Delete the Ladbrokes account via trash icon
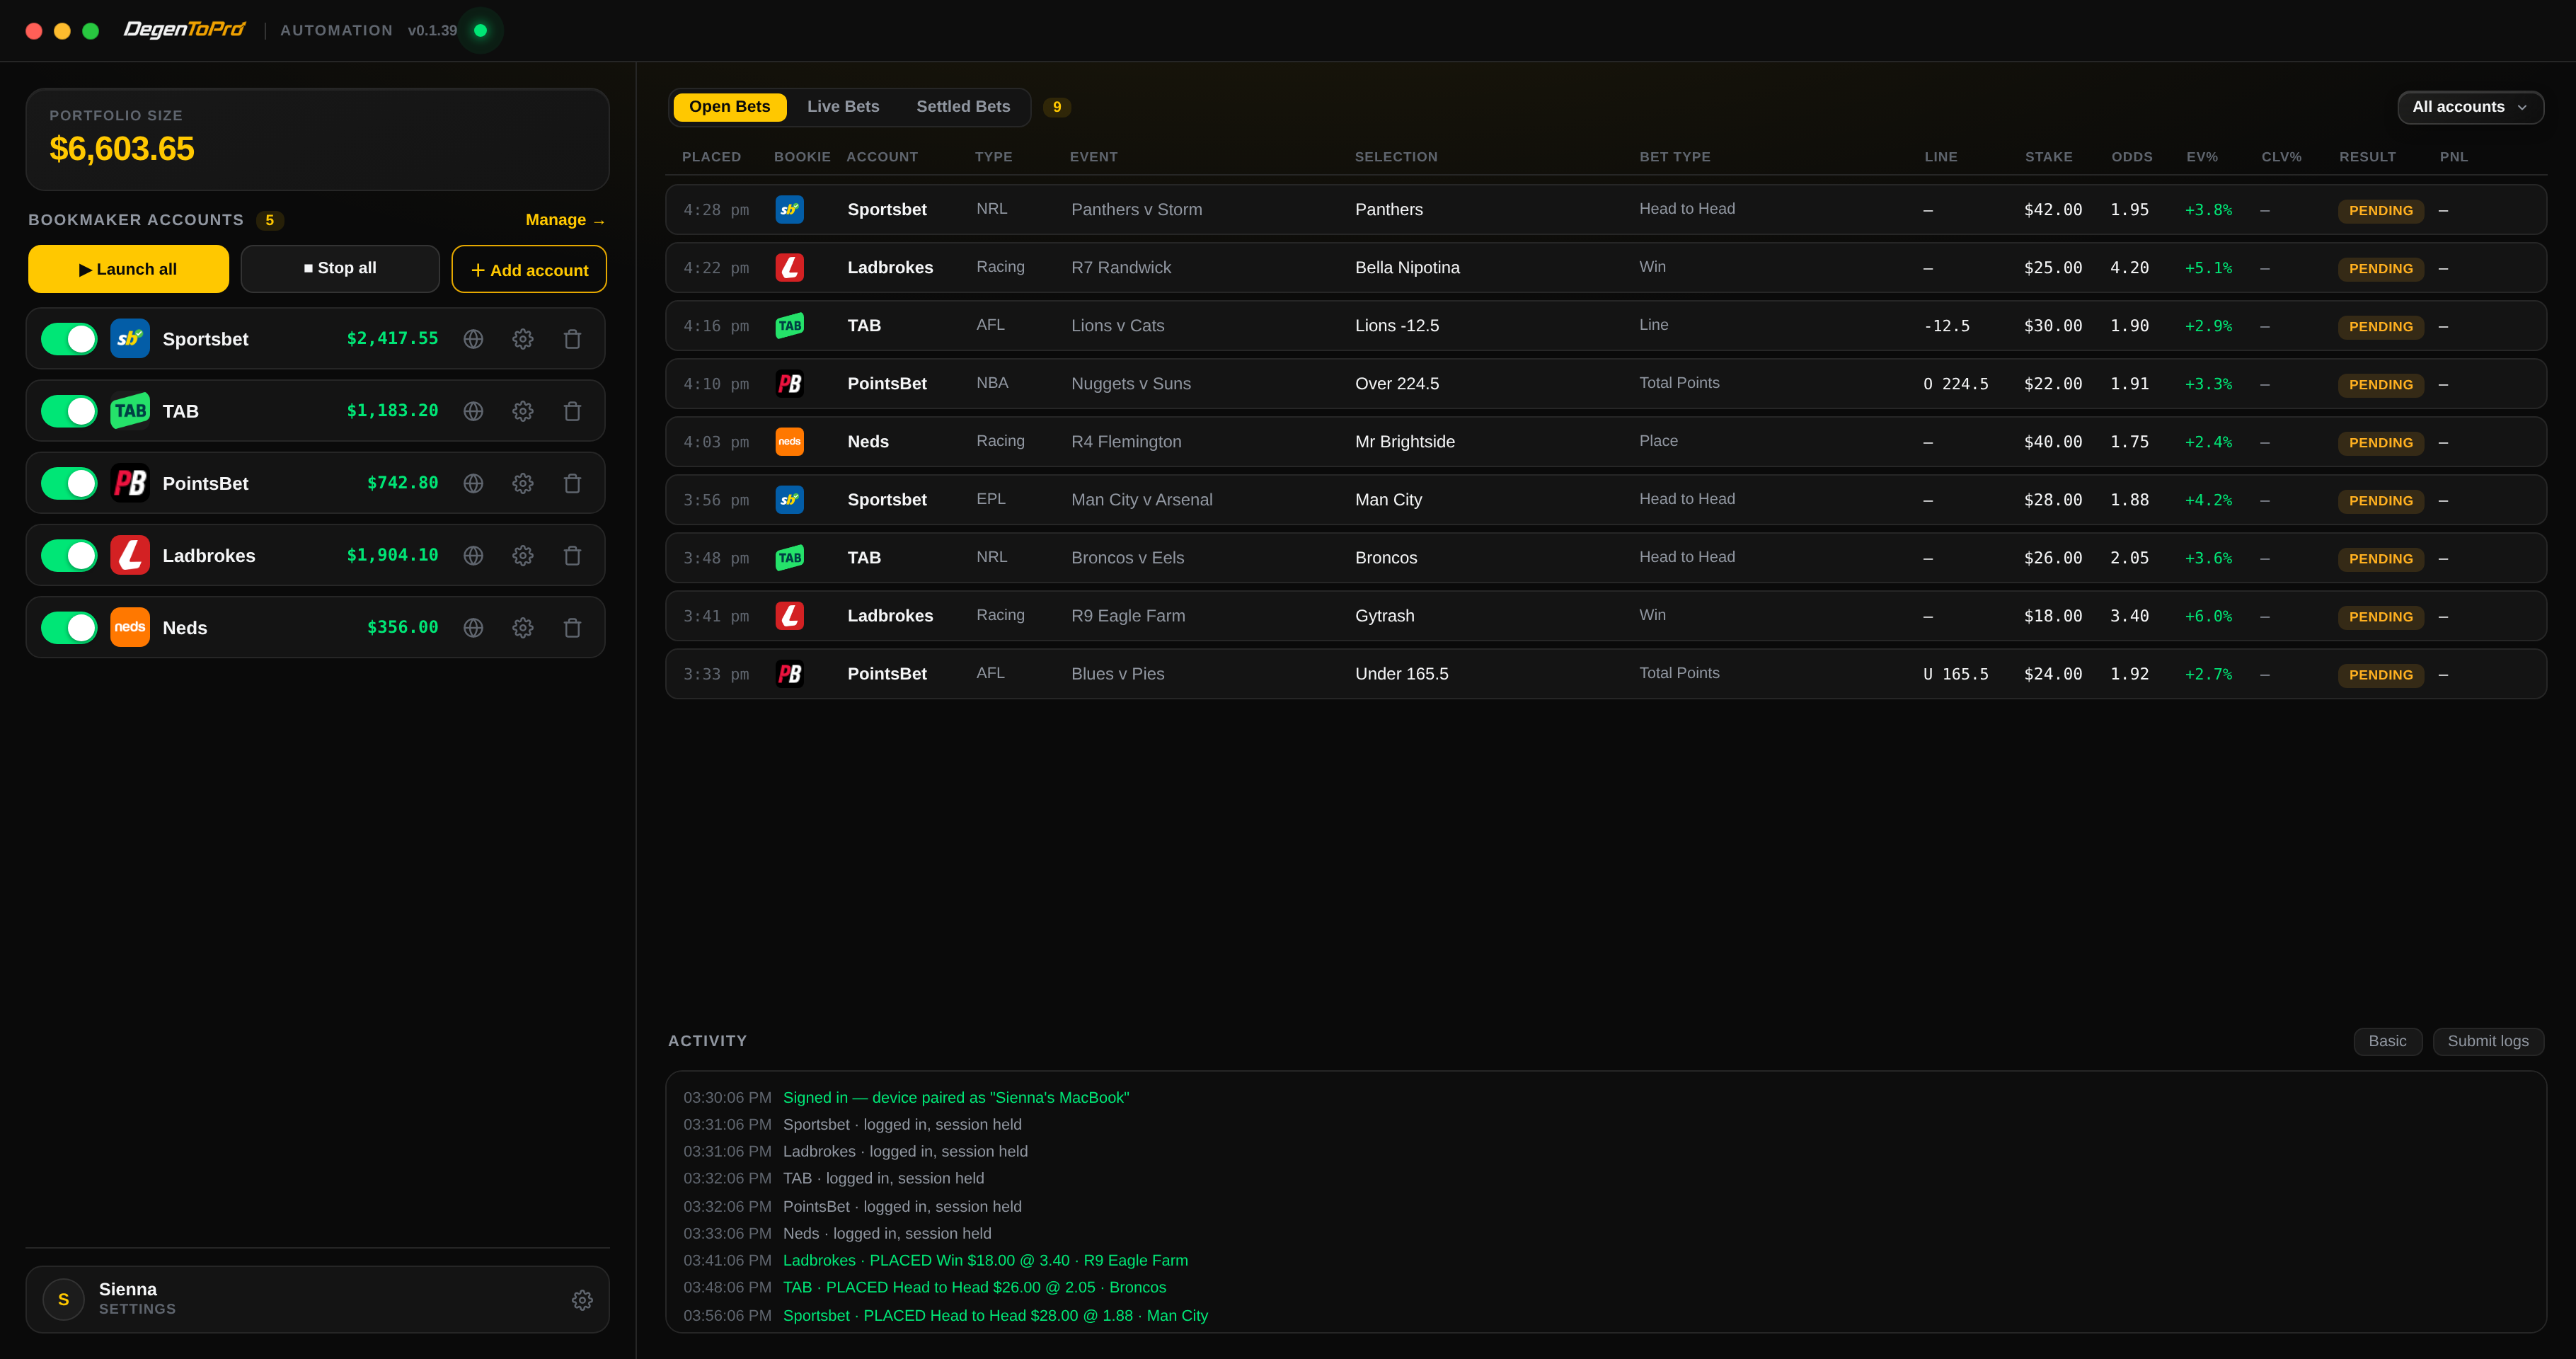 tap(572, 555)
